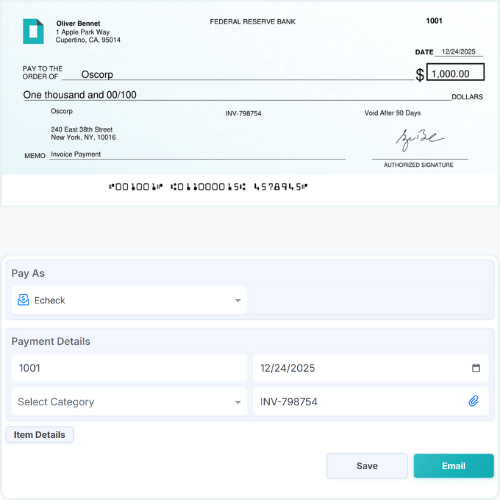Click the Save button

pos(367,466)
